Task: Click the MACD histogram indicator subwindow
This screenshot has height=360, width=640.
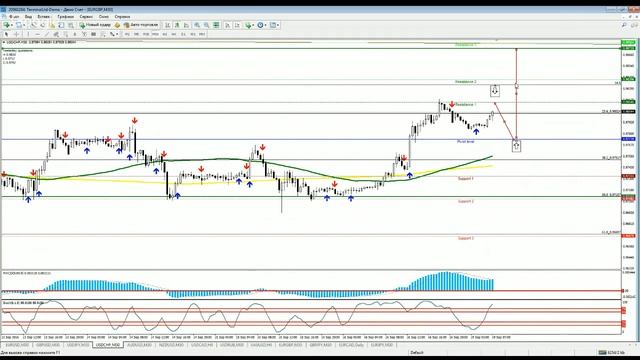Action: pyautogui.click(x=310, y=284)
